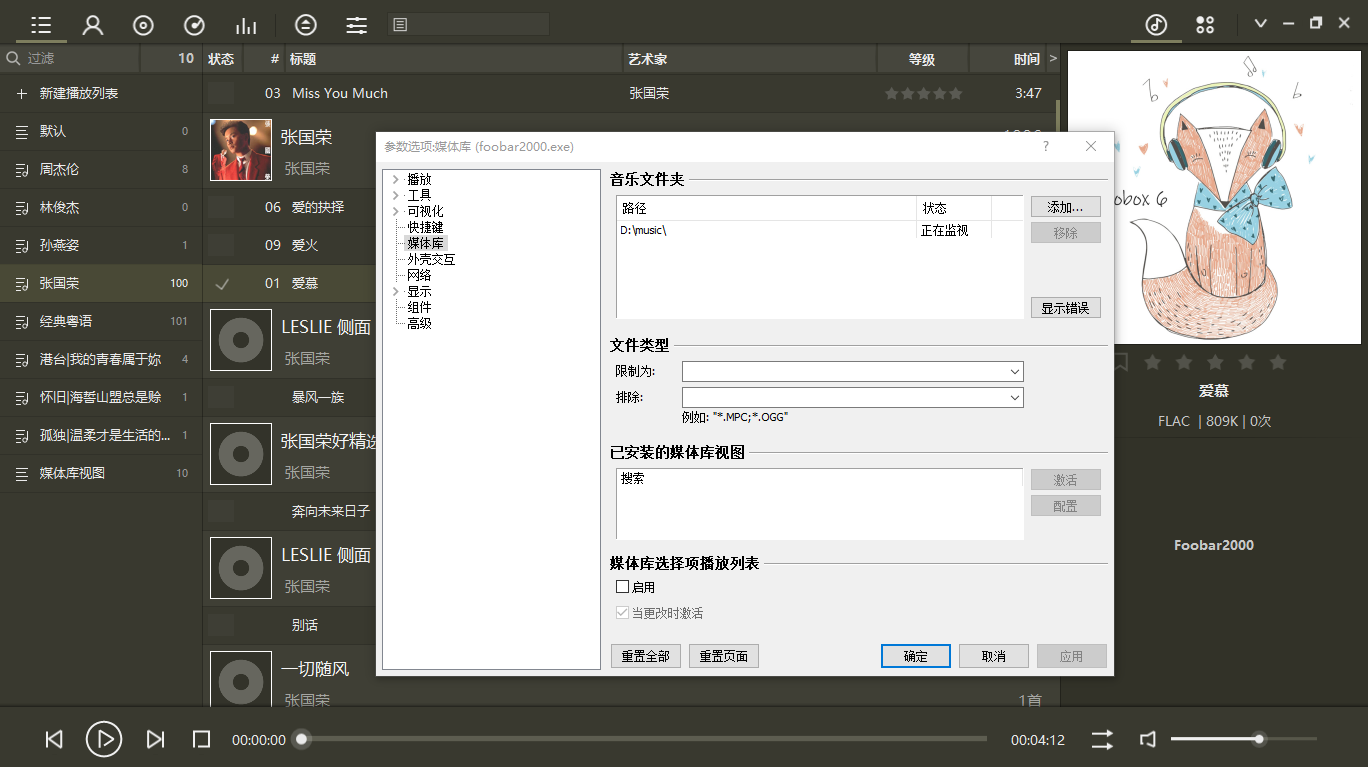Toggle the 当更改时激活 checkbox

point(622,613)
